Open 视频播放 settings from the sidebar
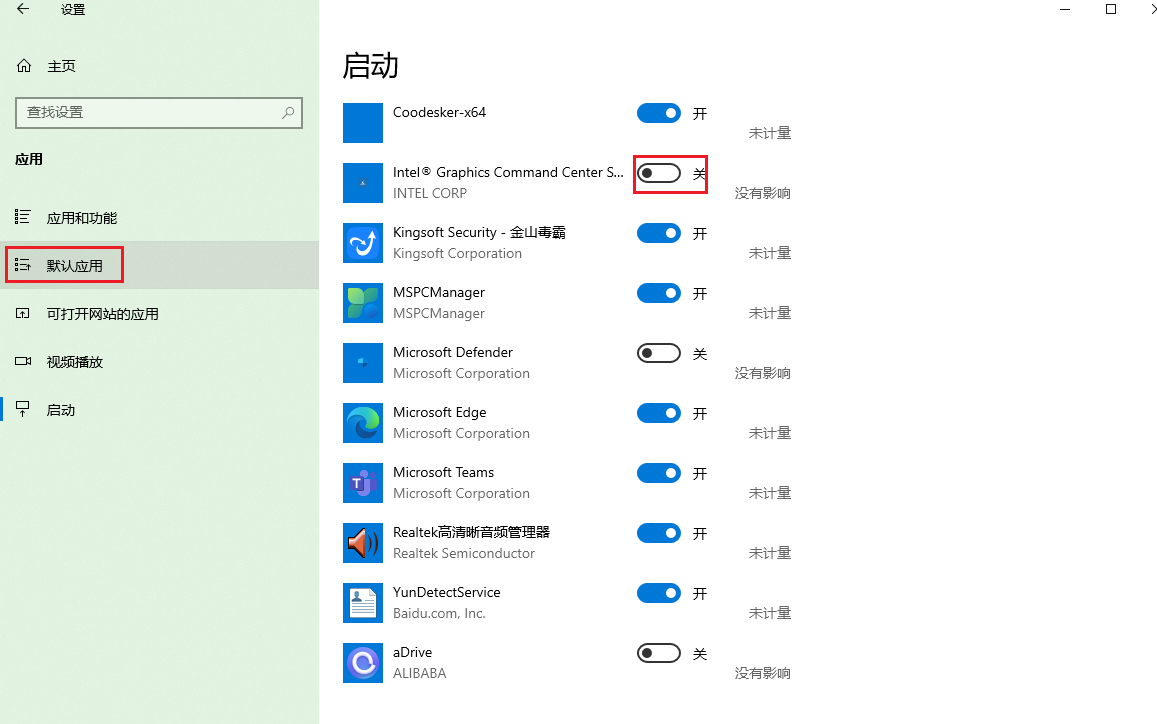The image size is (1157, 724). [x=64, y=361]
